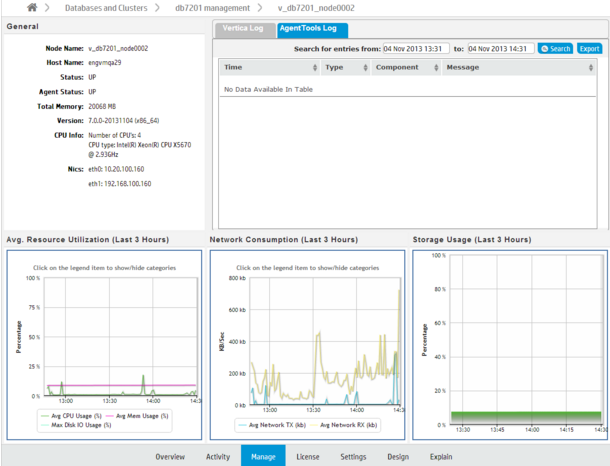Toggle Avg CPU Usage legend item
This screenshot has height=466, width=610.
point(74,415)
